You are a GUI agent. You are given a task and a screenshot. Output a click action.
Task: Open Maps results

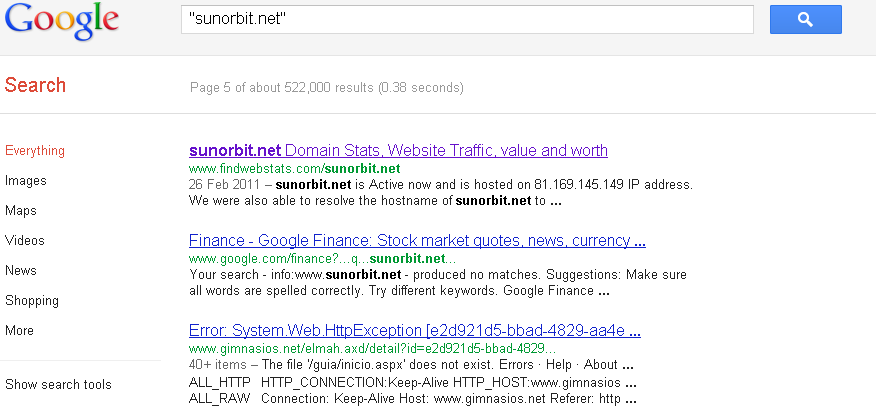point(21,211)
